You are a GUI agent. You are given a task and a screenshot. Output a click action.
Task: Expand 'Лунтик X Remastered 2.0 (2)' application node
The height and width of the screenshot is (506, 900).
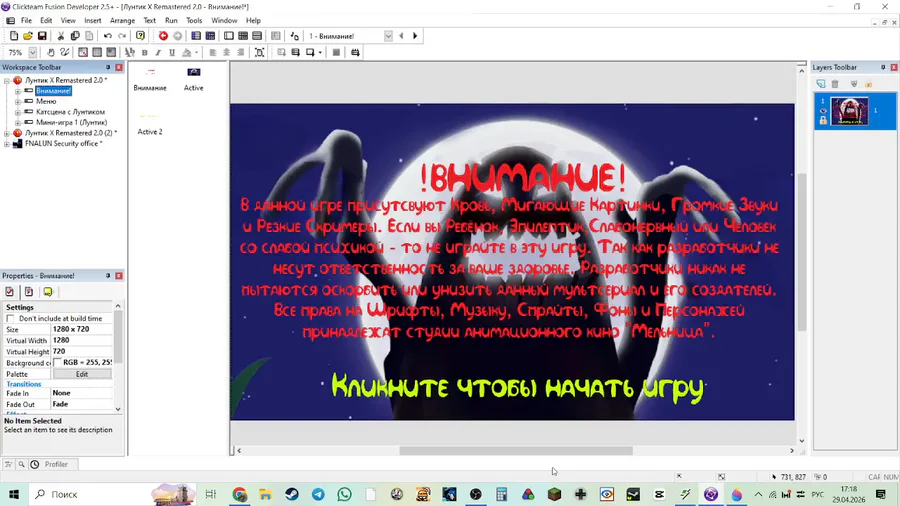pos(7,133)
